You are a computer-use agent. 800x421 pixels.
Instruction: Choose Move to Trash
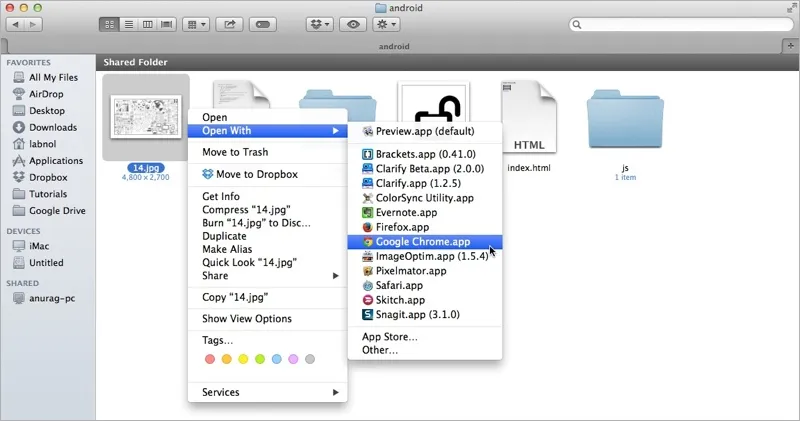point(267,152)
